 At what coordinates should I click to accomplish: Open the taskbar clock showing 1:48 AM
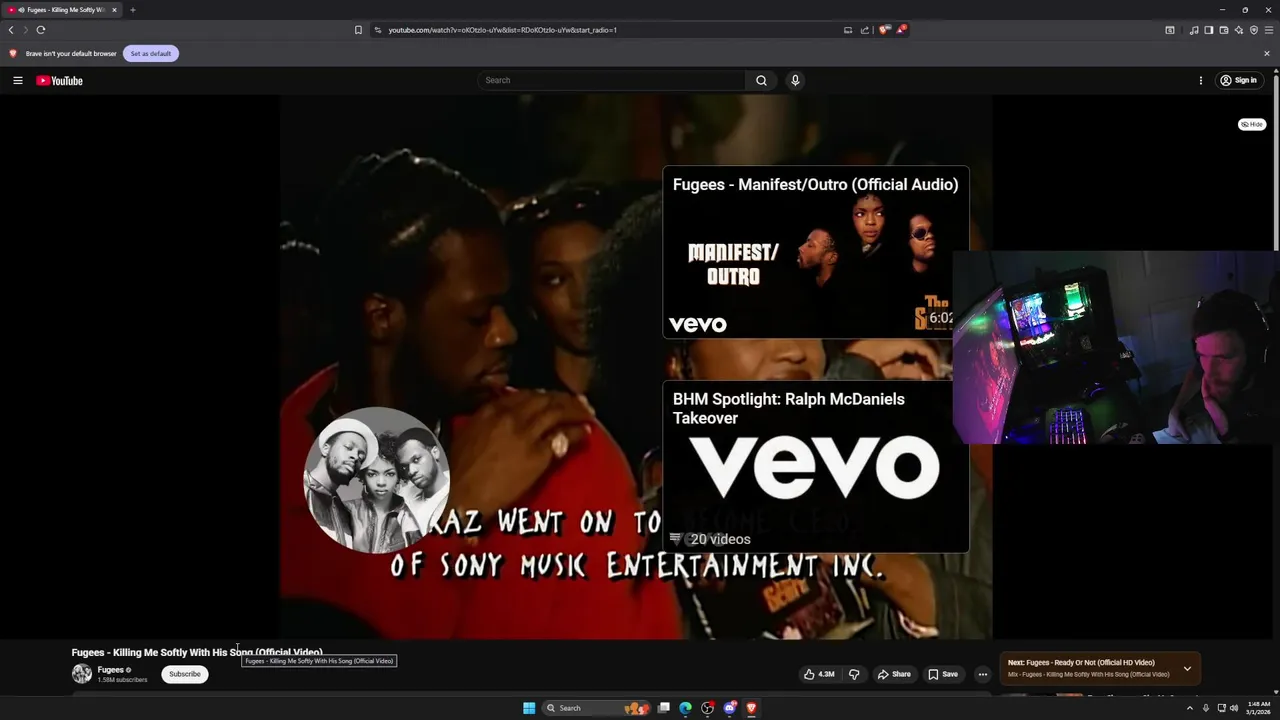1259,708
